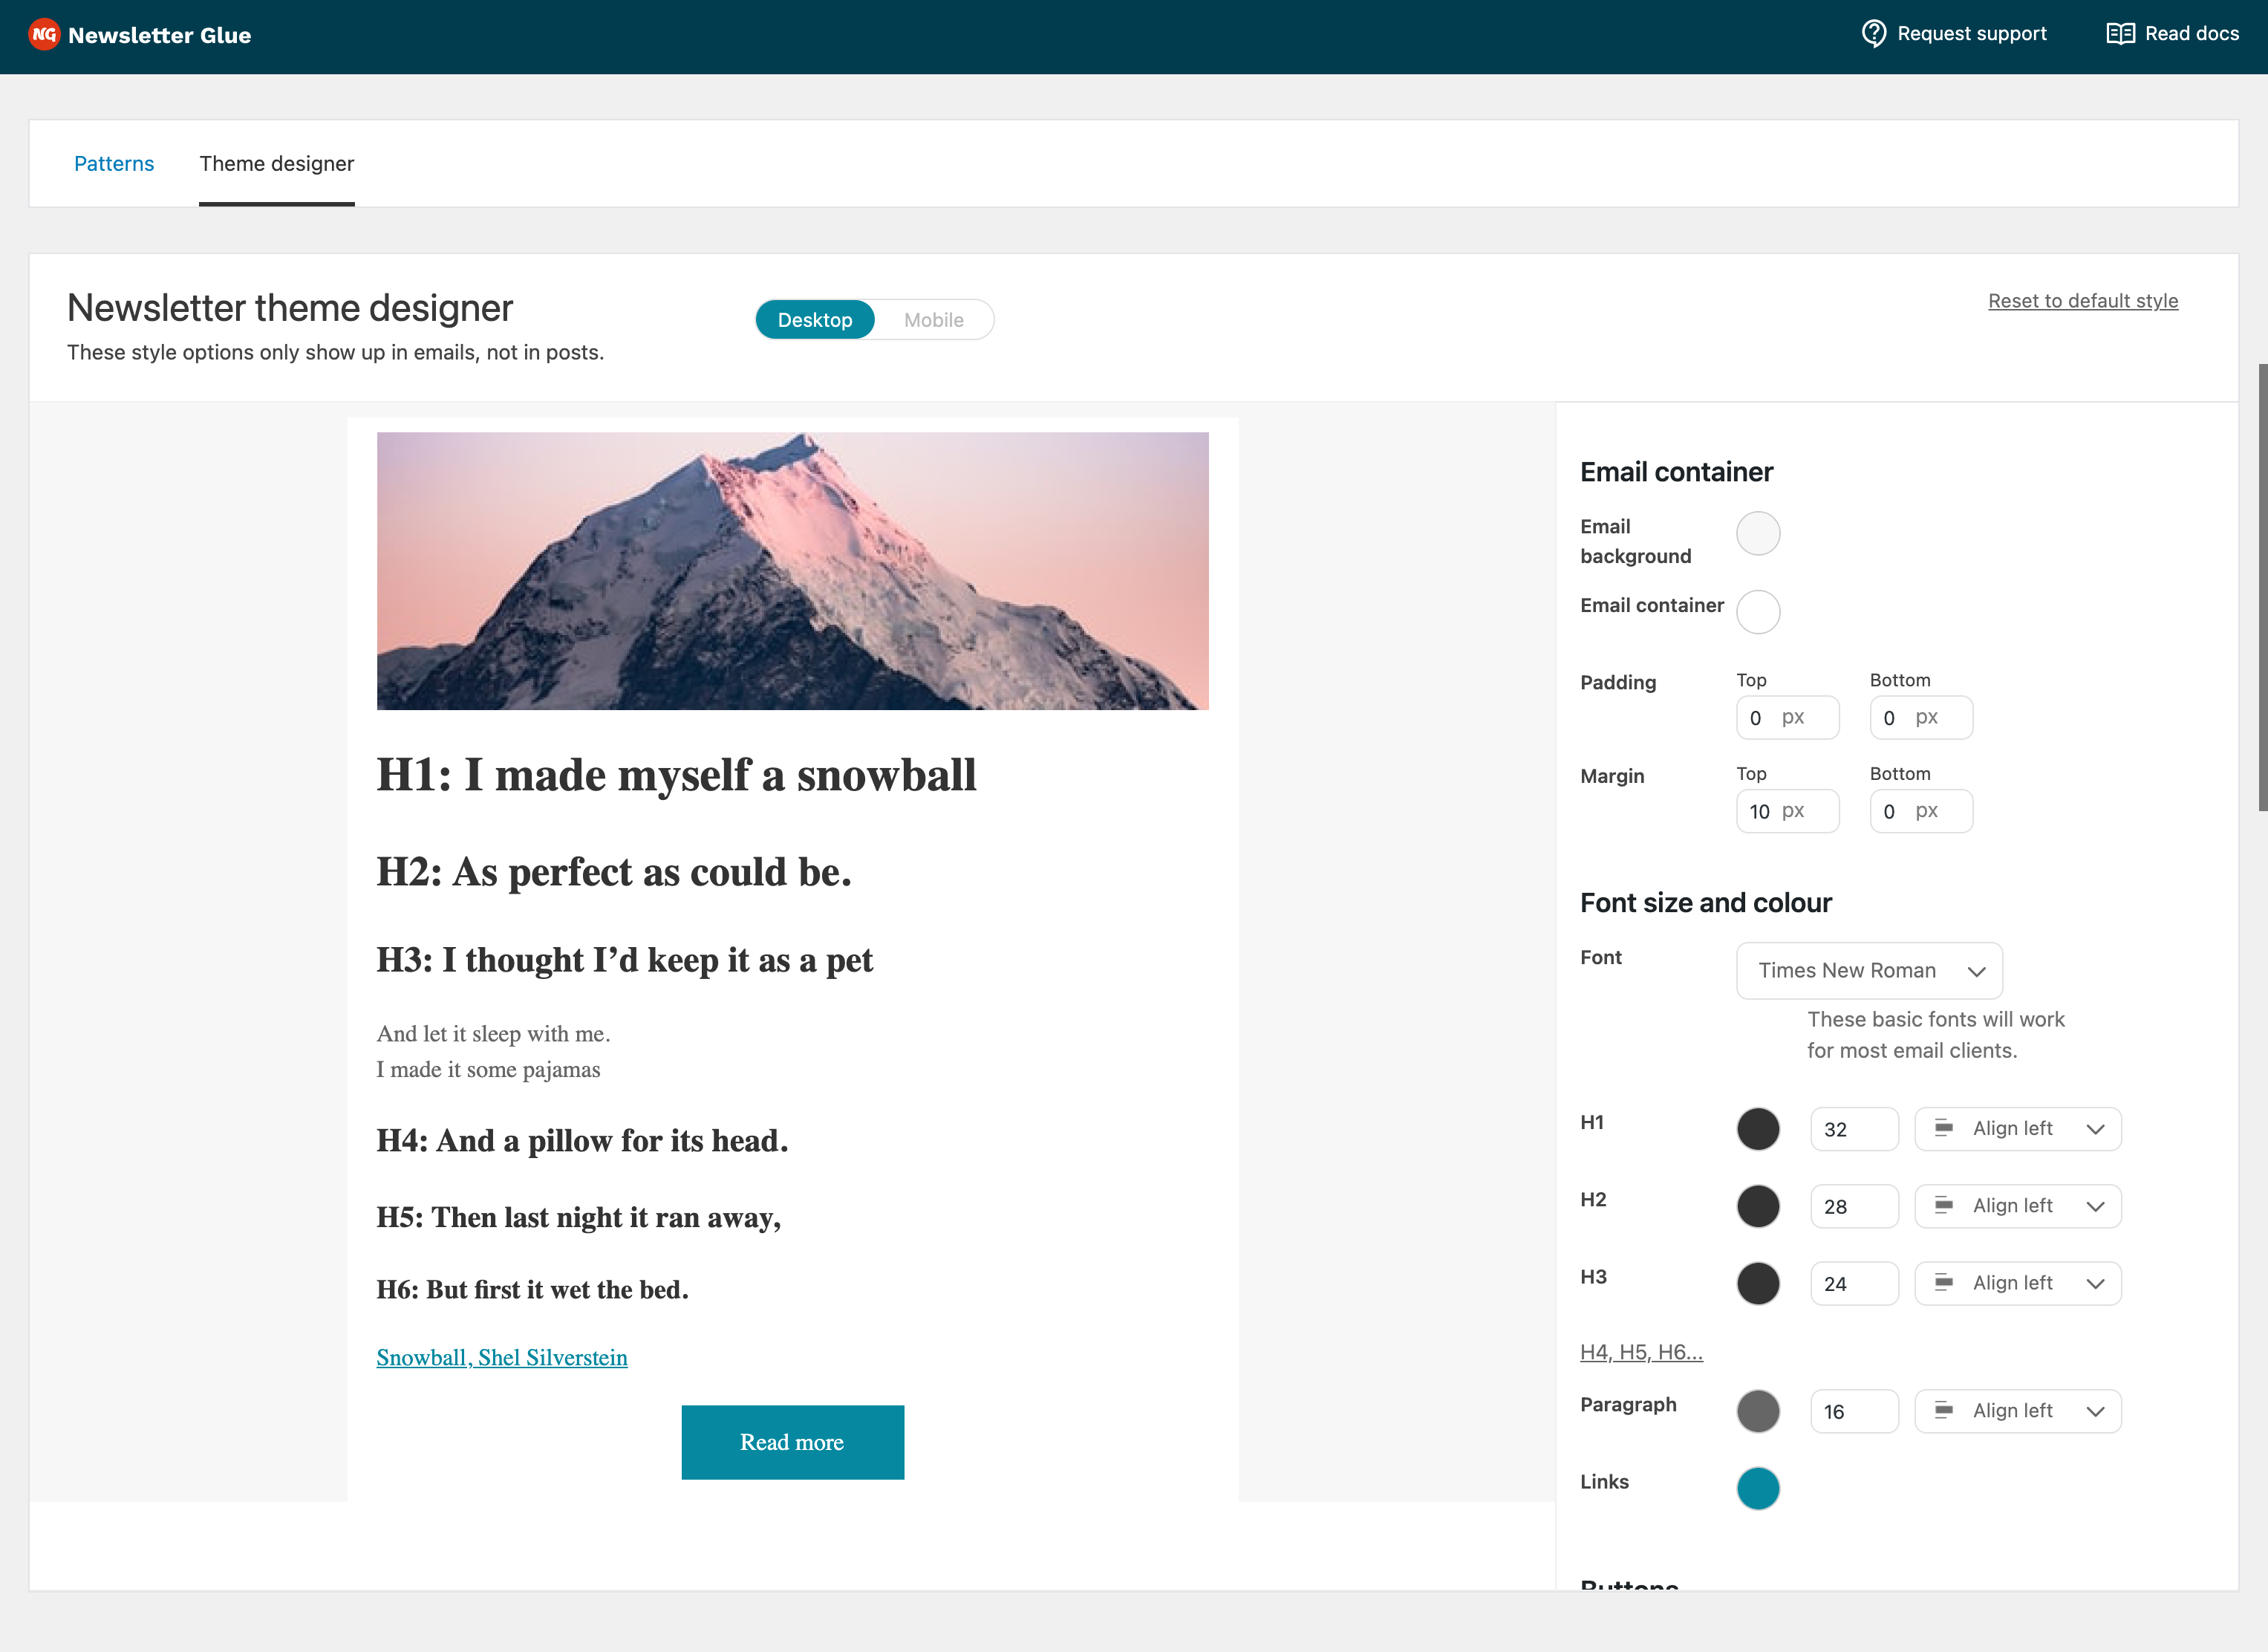Image resolution: width=2268 pixels, height=1652 pixels.
Task: Click the Padding Top input field
Action: pos(1788,718)
